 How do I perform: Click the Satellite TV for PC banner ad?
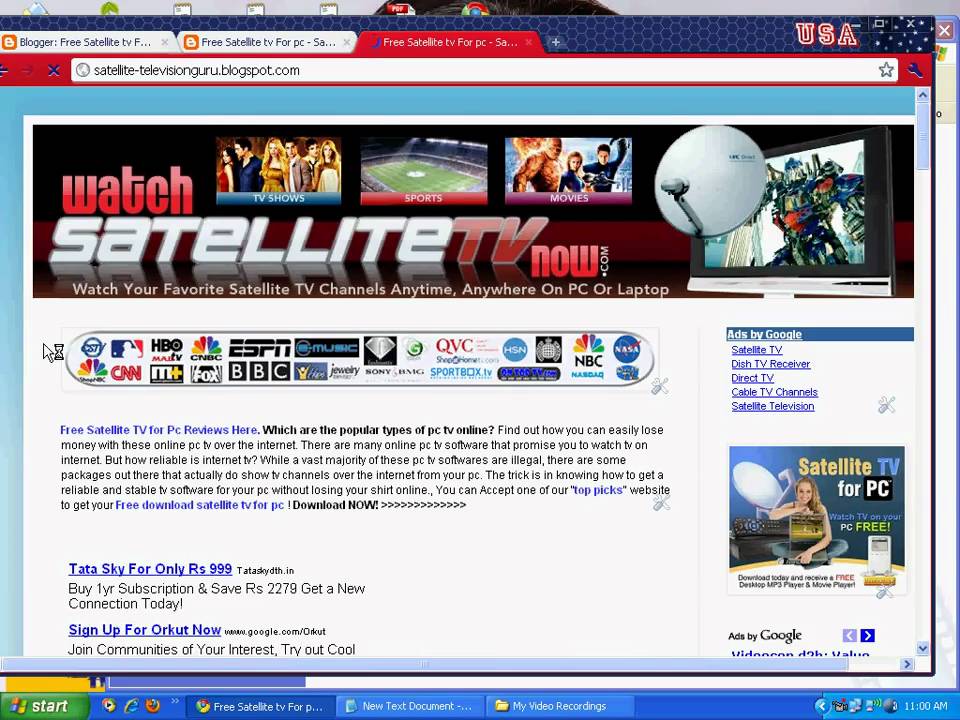[817, 519]
